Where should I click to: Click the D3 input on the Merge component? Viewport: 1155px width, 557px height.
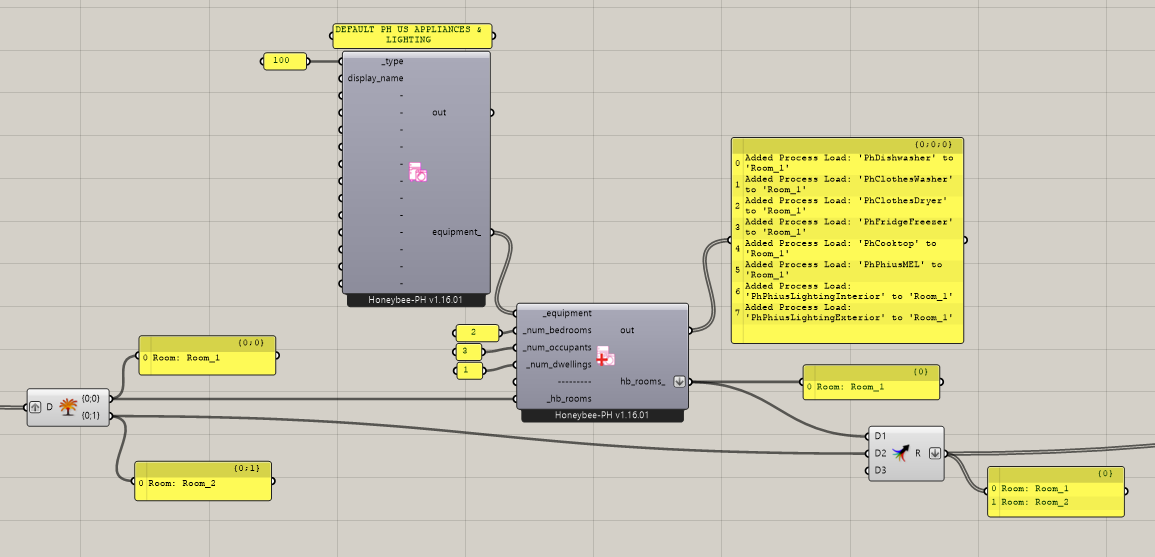(x=880, y=470)
